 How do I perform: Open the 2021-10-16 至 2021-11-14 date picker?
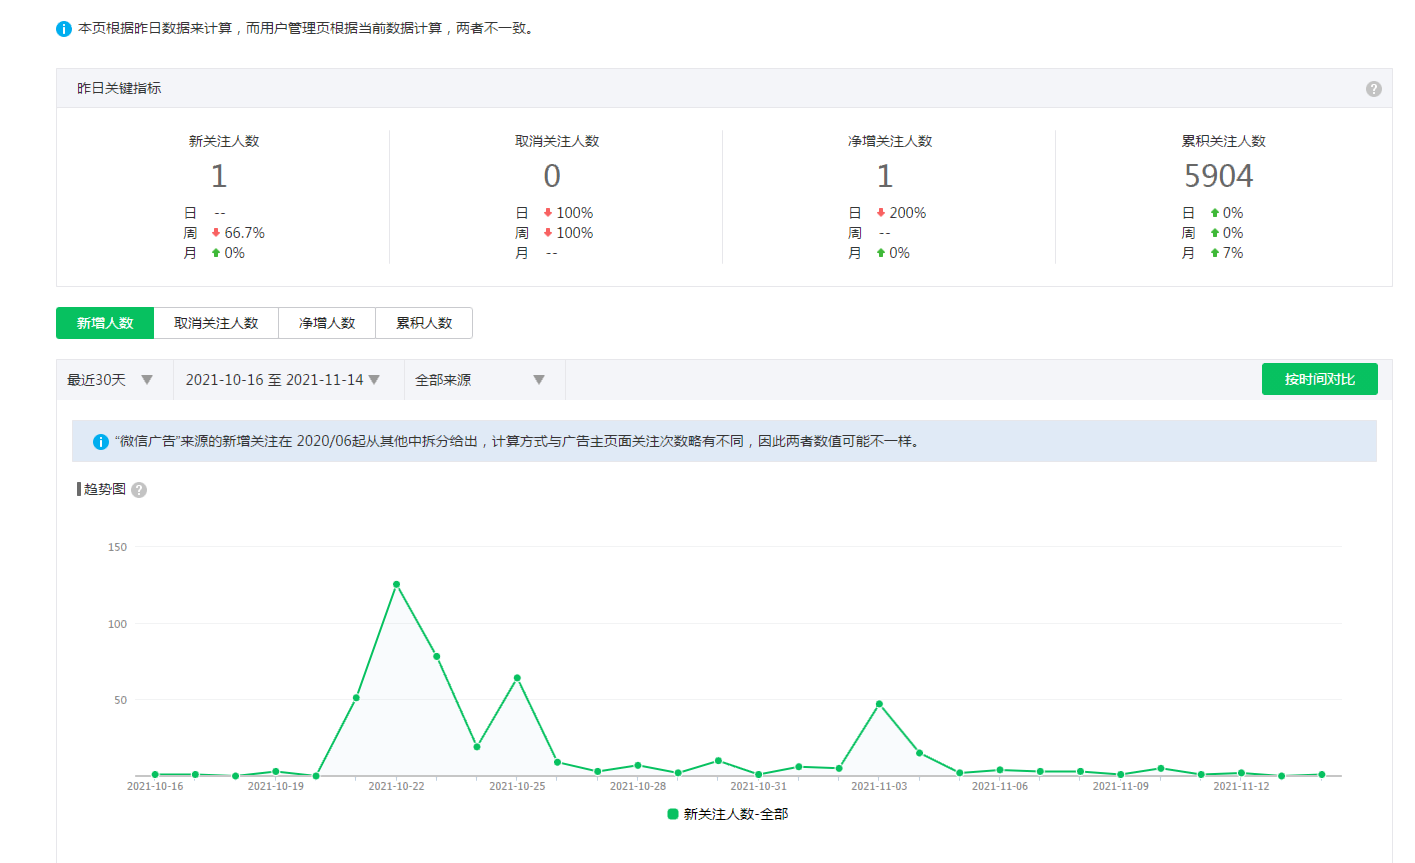[x=283, y=380]
